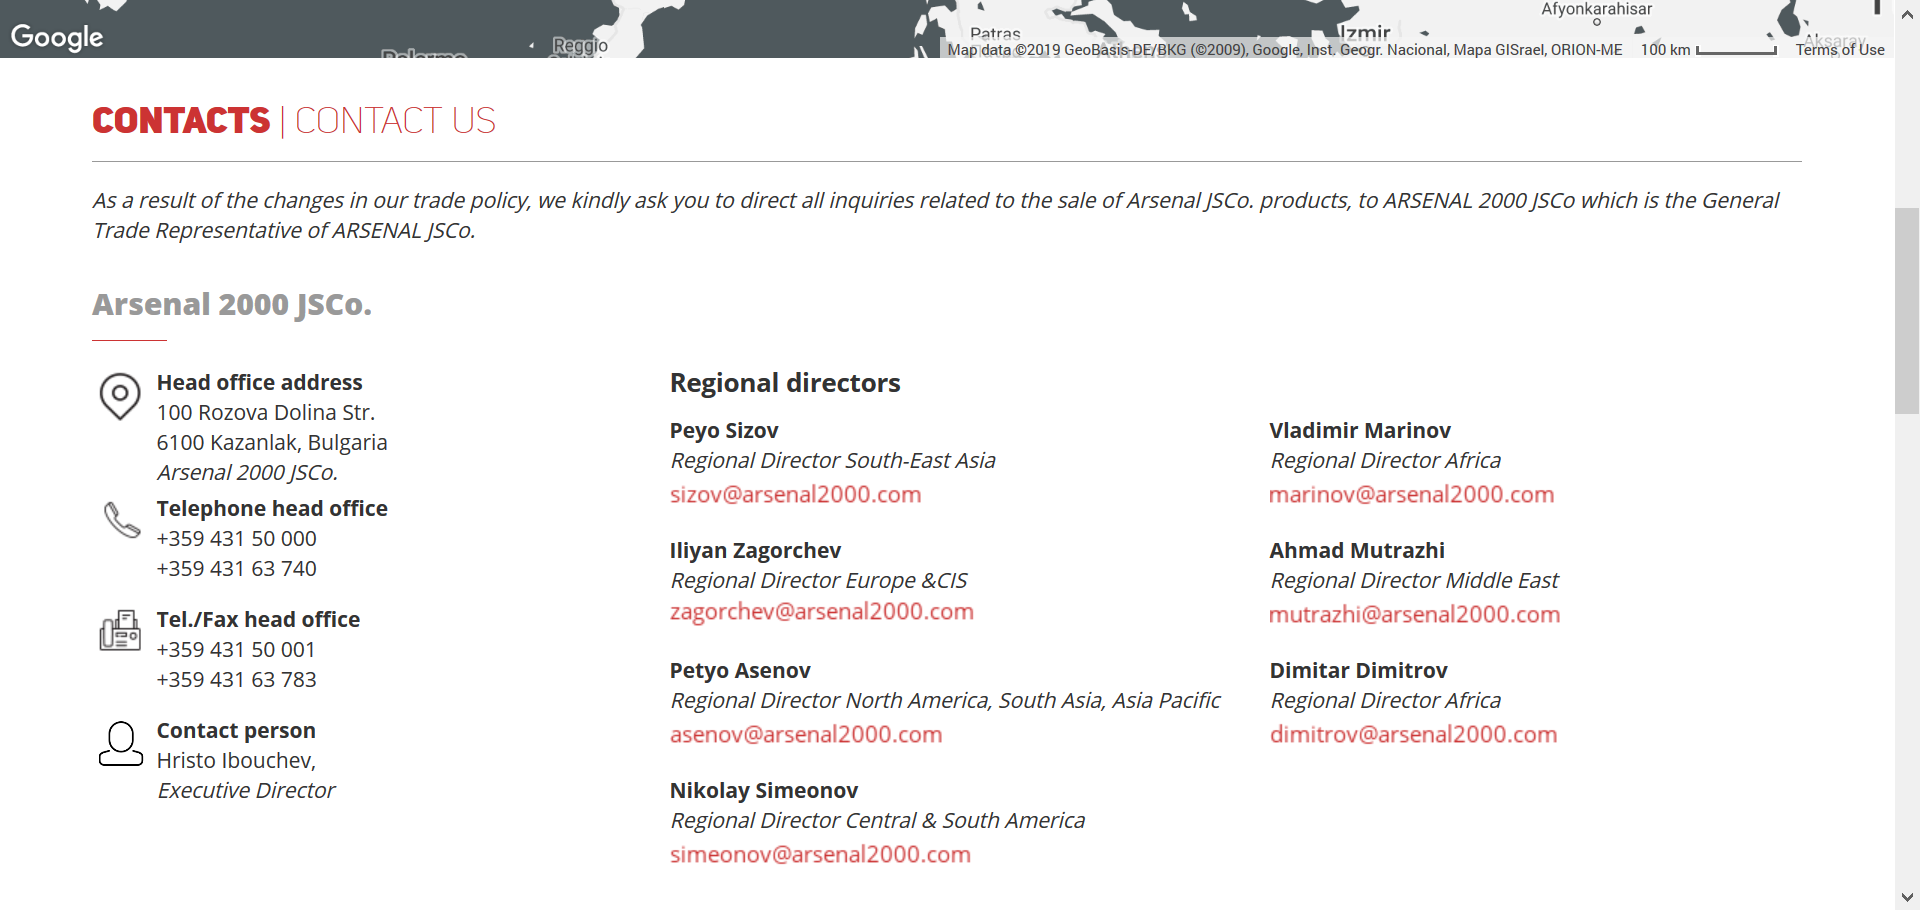Viewport: 1920px width, 910px height.
Task: Click the Contact person label
Action: pyautogui.click(x=236, y=730)
